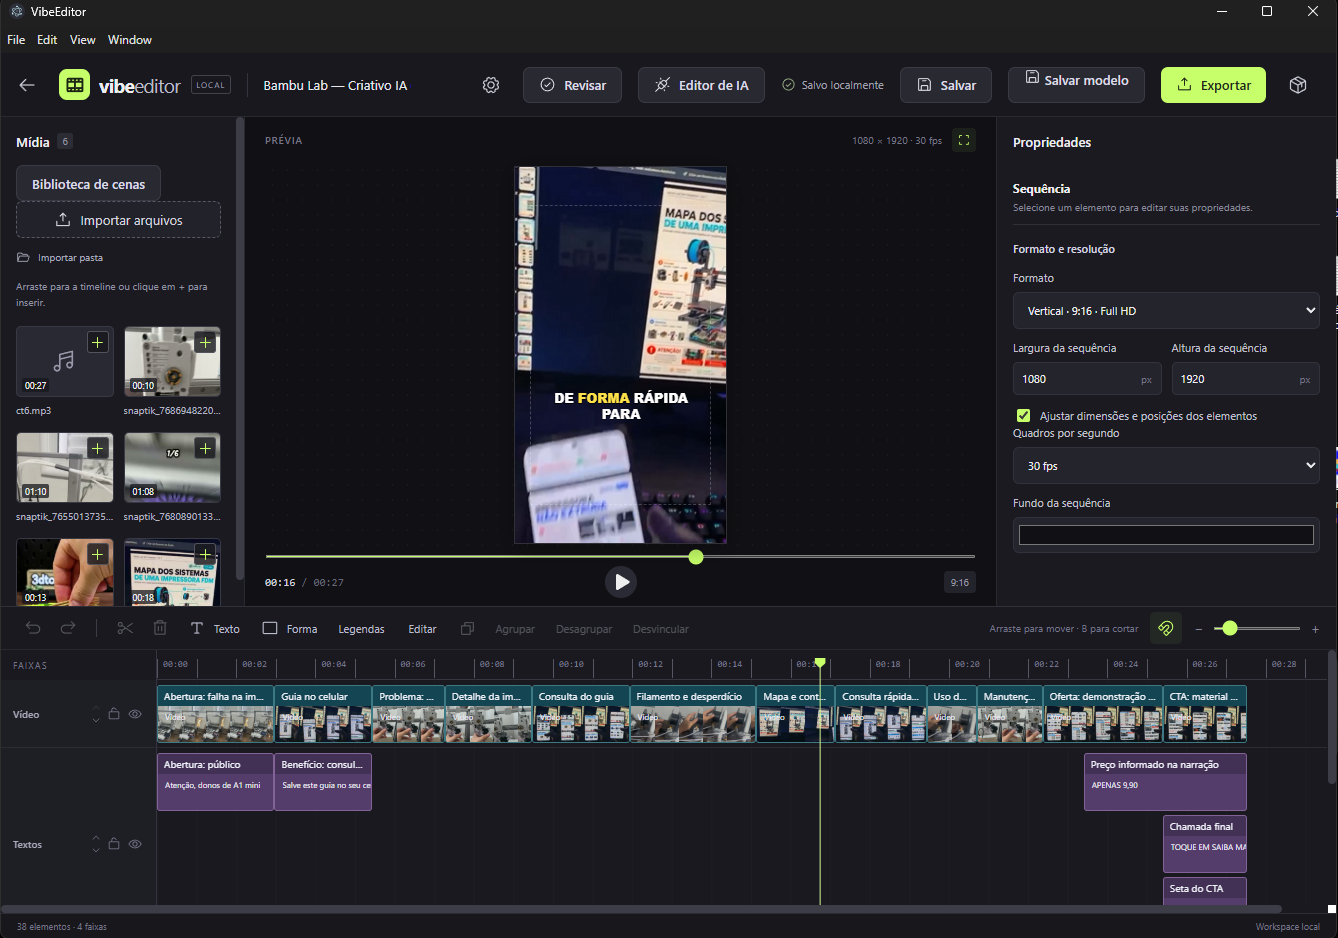The width and height of the screenshot is (1338, 938).
Task: Open the Window menu
Action: click(x=130, y=40)
